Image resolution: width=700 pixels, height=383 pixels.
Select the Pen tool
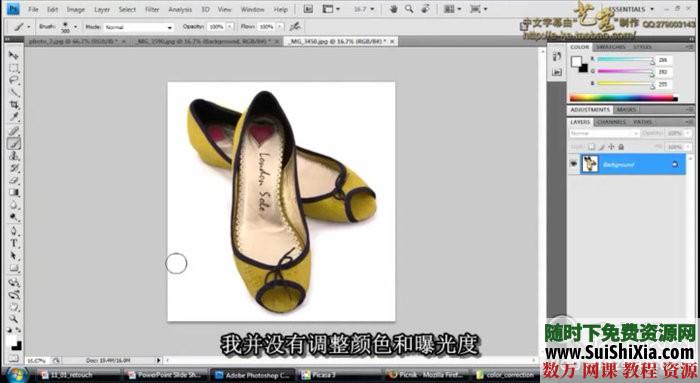(14, 231)
